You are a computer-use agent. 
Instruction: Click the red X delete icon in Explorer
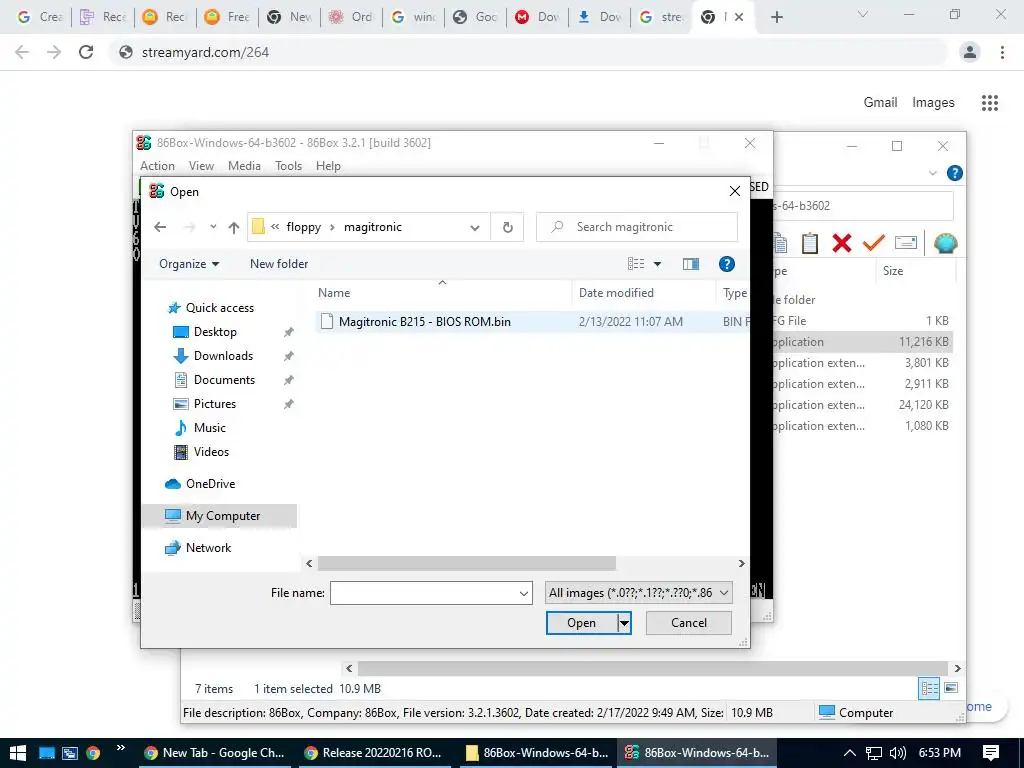point(842,243)
